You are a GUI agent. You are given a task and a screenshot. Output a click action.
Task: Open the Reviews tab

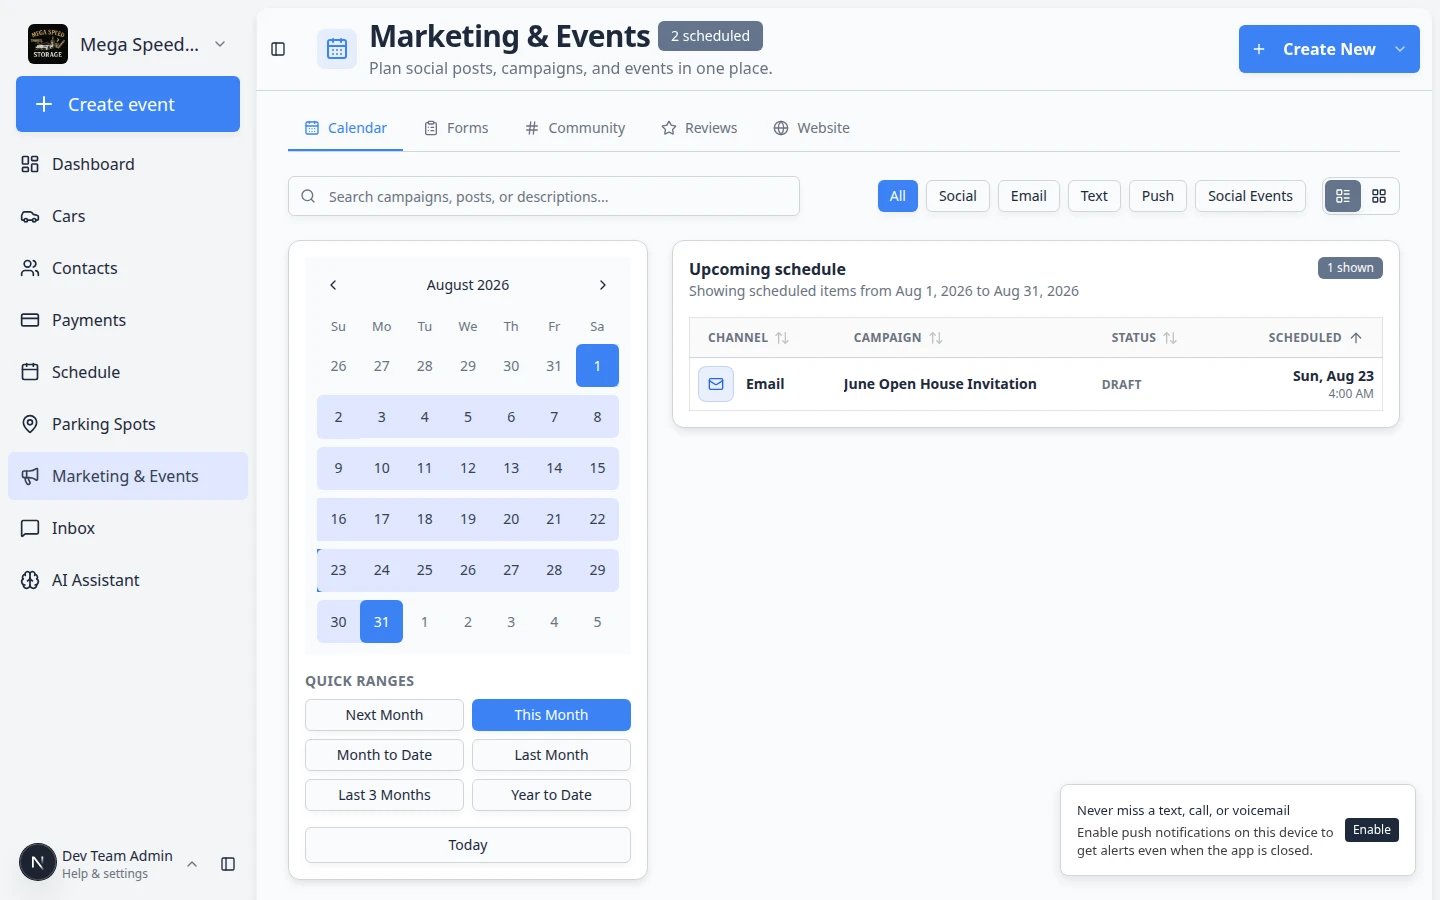(x=699, y=128)
